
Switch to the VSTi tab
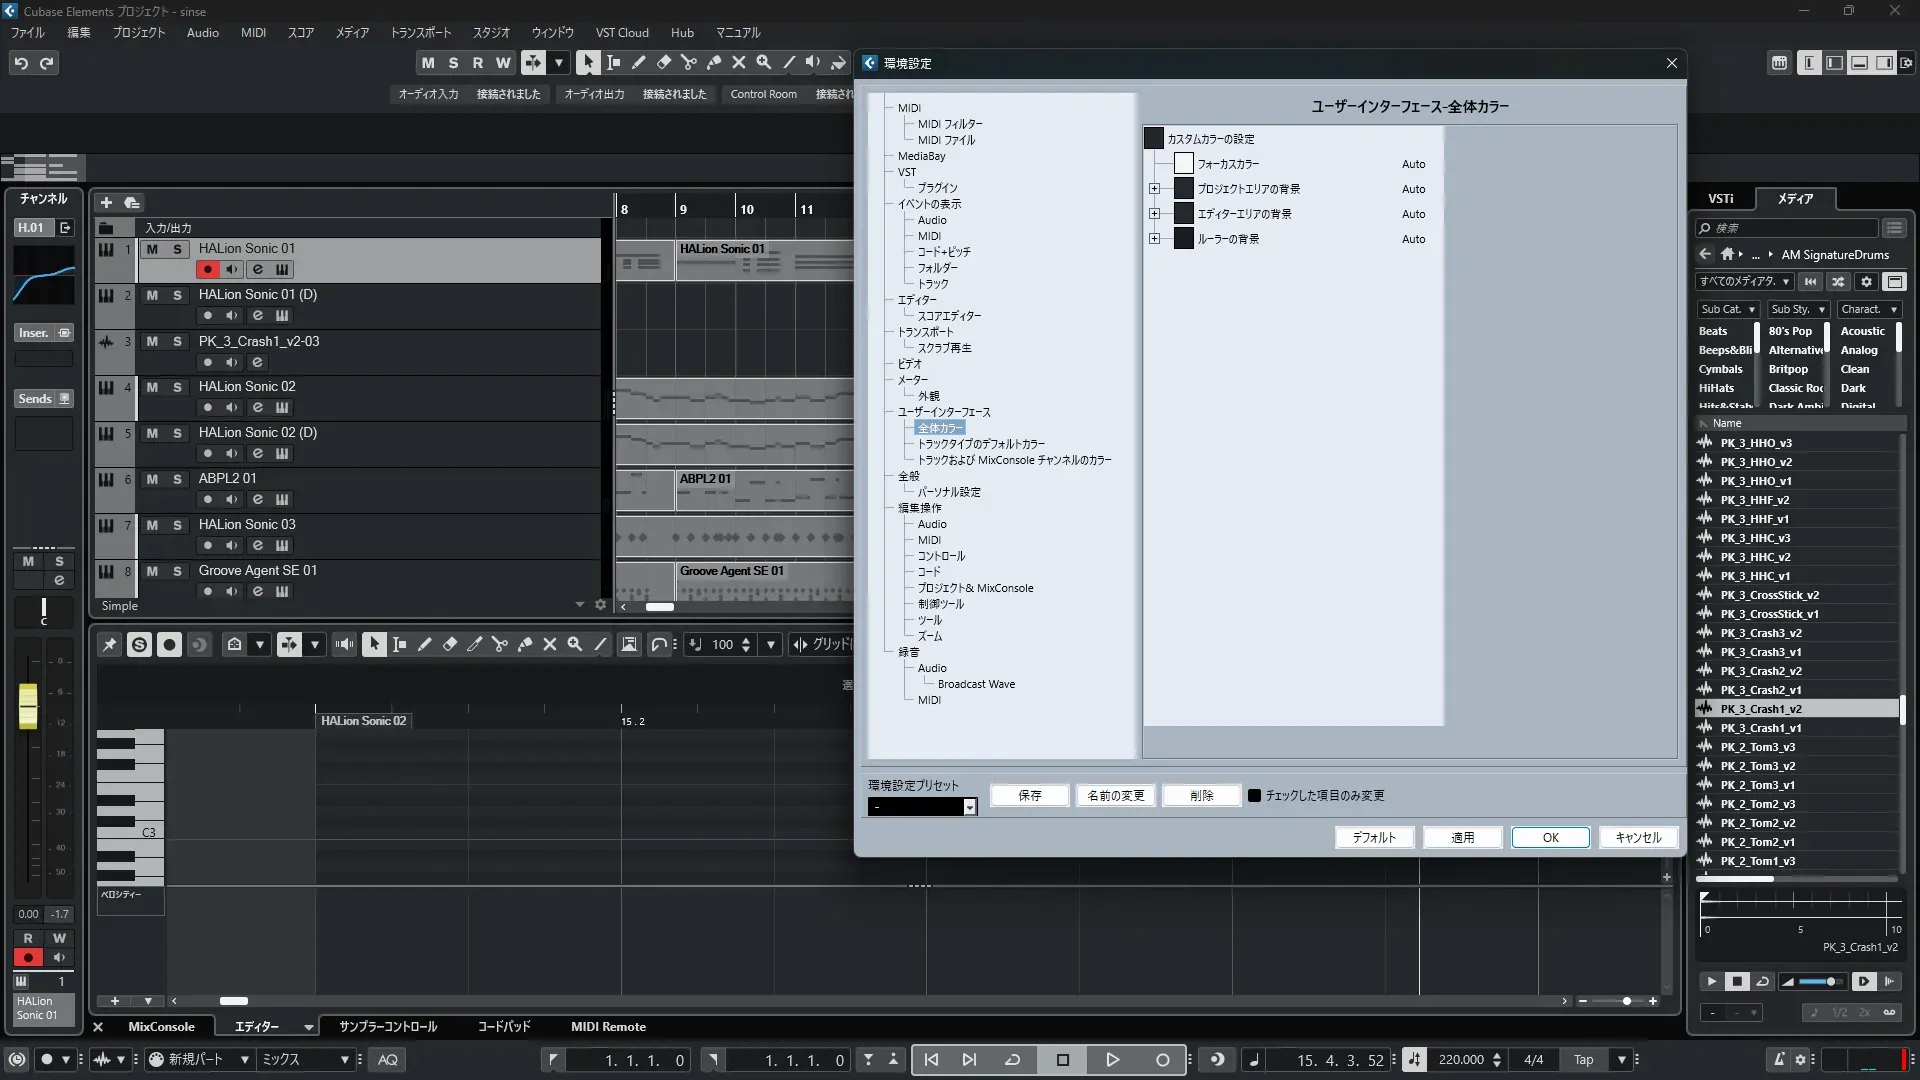tap(1720, 199)
